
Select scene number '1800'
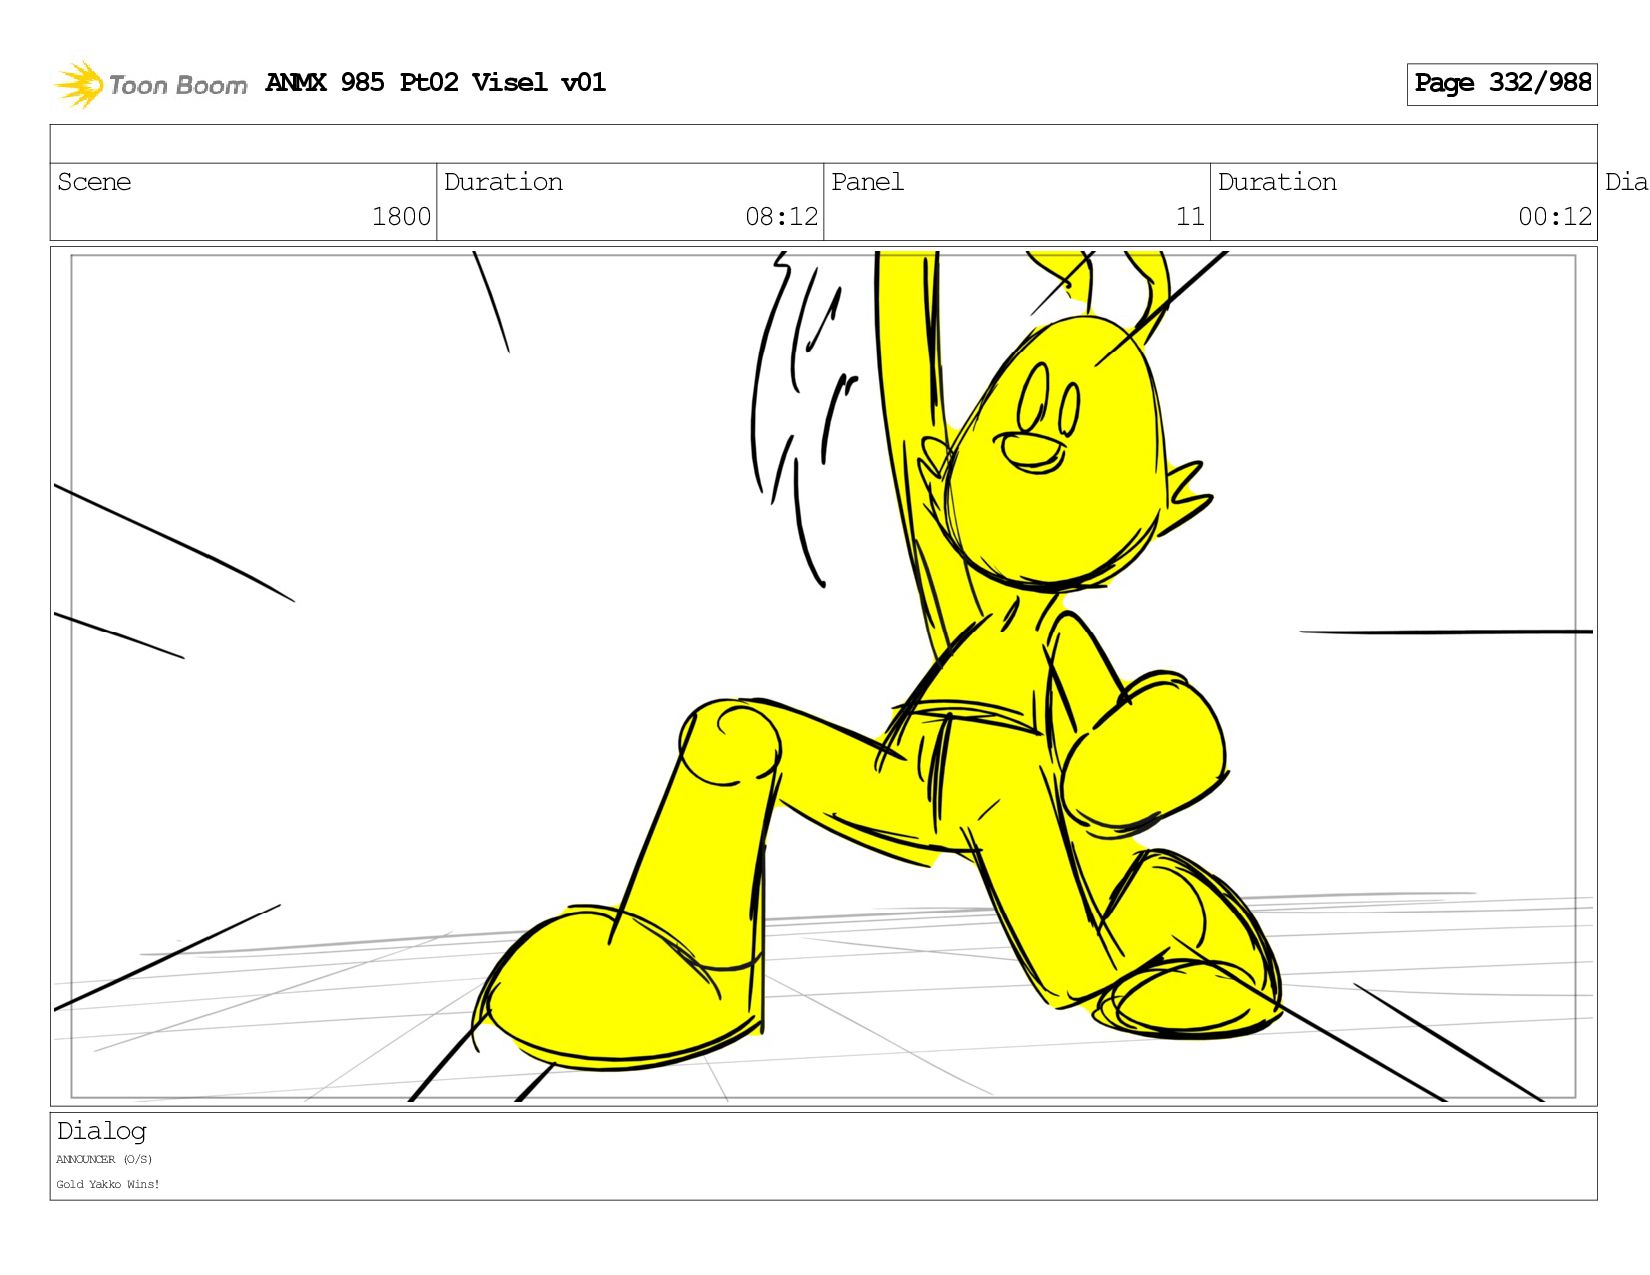(401, 217)
